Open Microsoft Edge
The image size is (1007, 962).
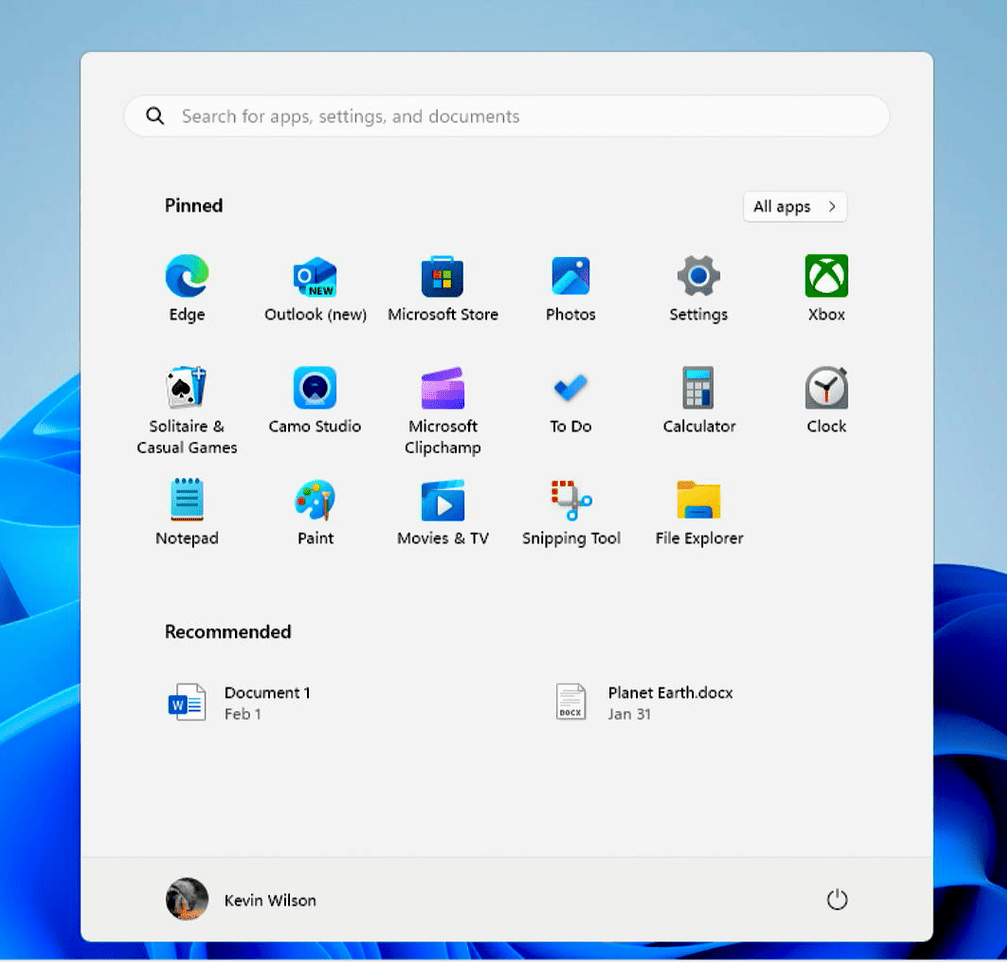186,277
